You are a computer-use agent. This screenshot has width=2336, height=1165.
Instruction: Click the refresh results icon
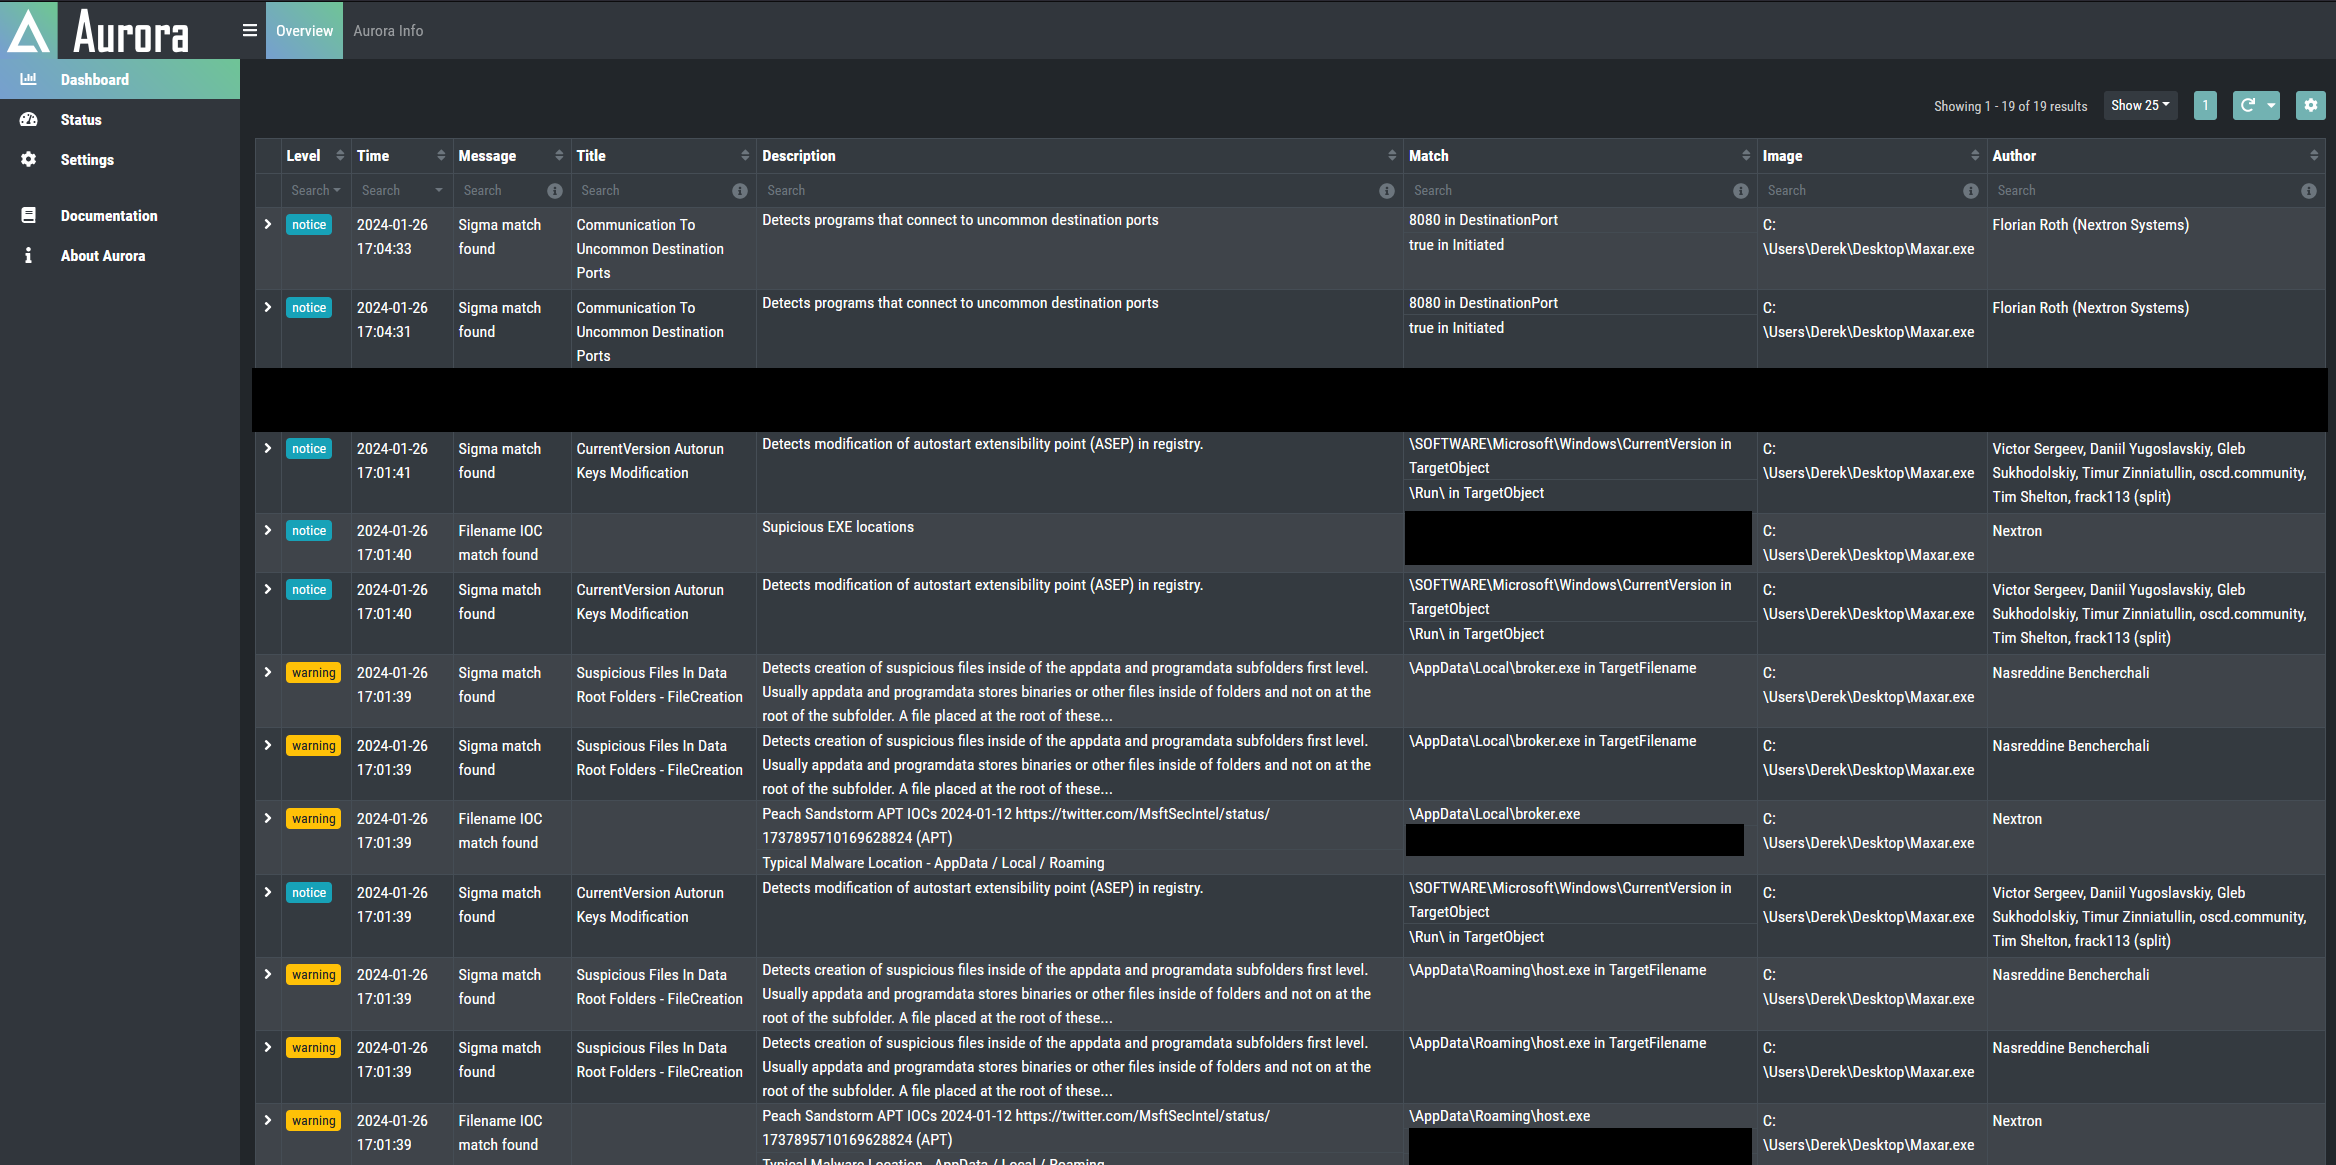click(x=2247, y=105)
